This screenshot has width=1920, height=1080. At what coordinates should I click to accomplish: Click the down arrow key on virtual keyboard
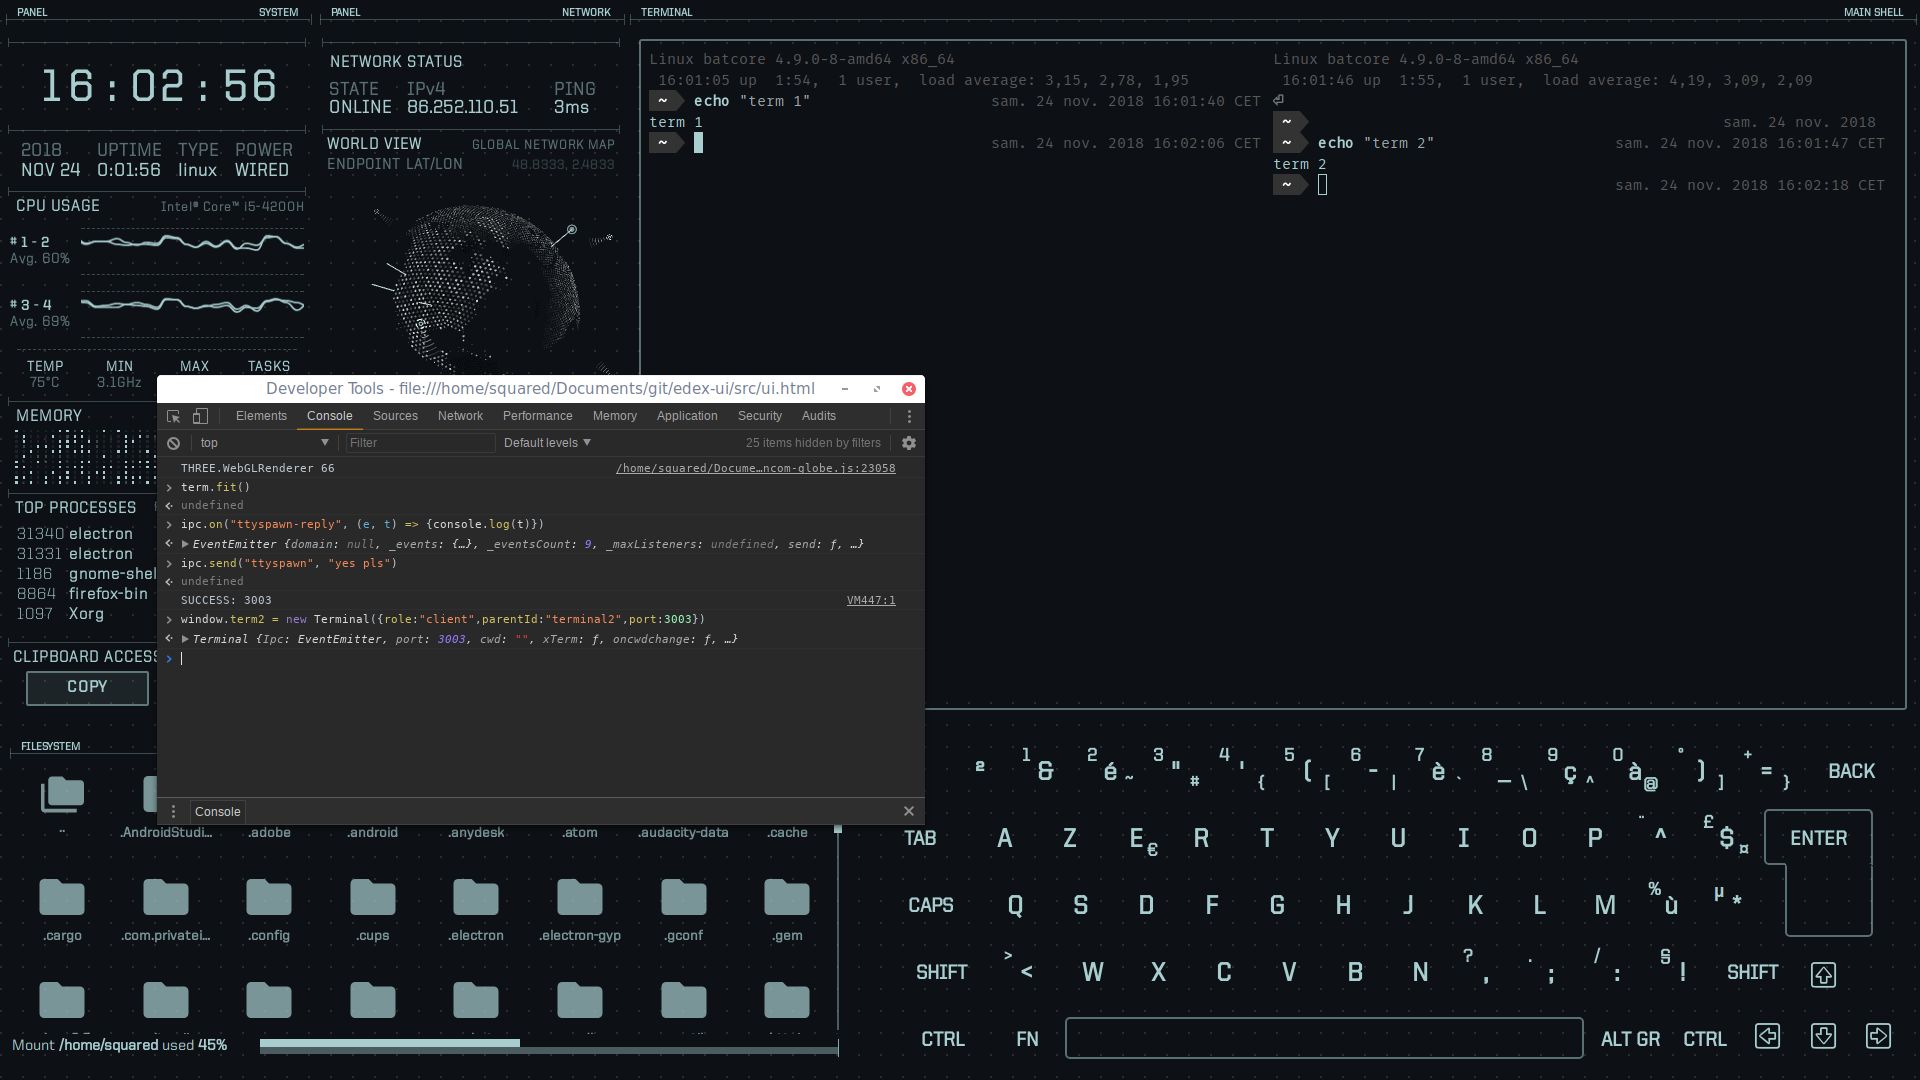click(x=1824, y=1036)
